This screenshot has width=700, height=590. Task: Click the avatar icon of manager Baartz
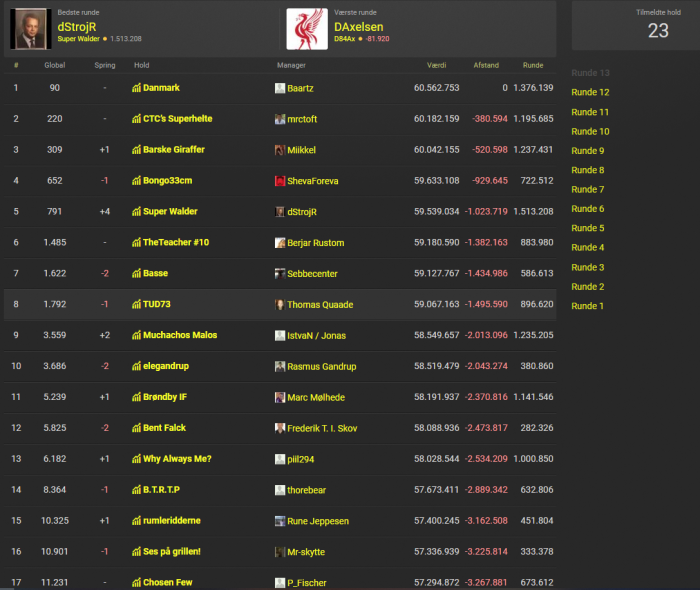point(280,88)
